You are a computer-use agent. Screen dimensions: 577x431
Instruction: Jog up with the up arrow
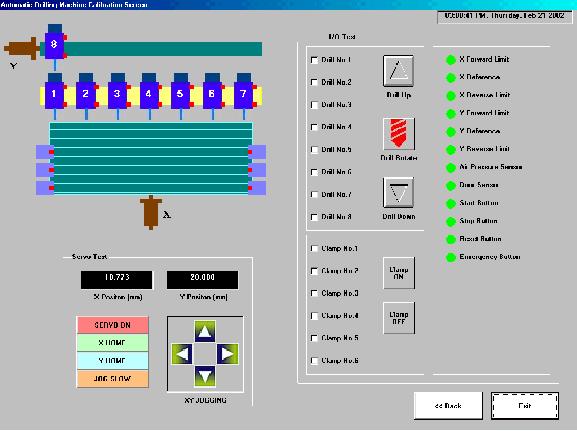(205, 331)
